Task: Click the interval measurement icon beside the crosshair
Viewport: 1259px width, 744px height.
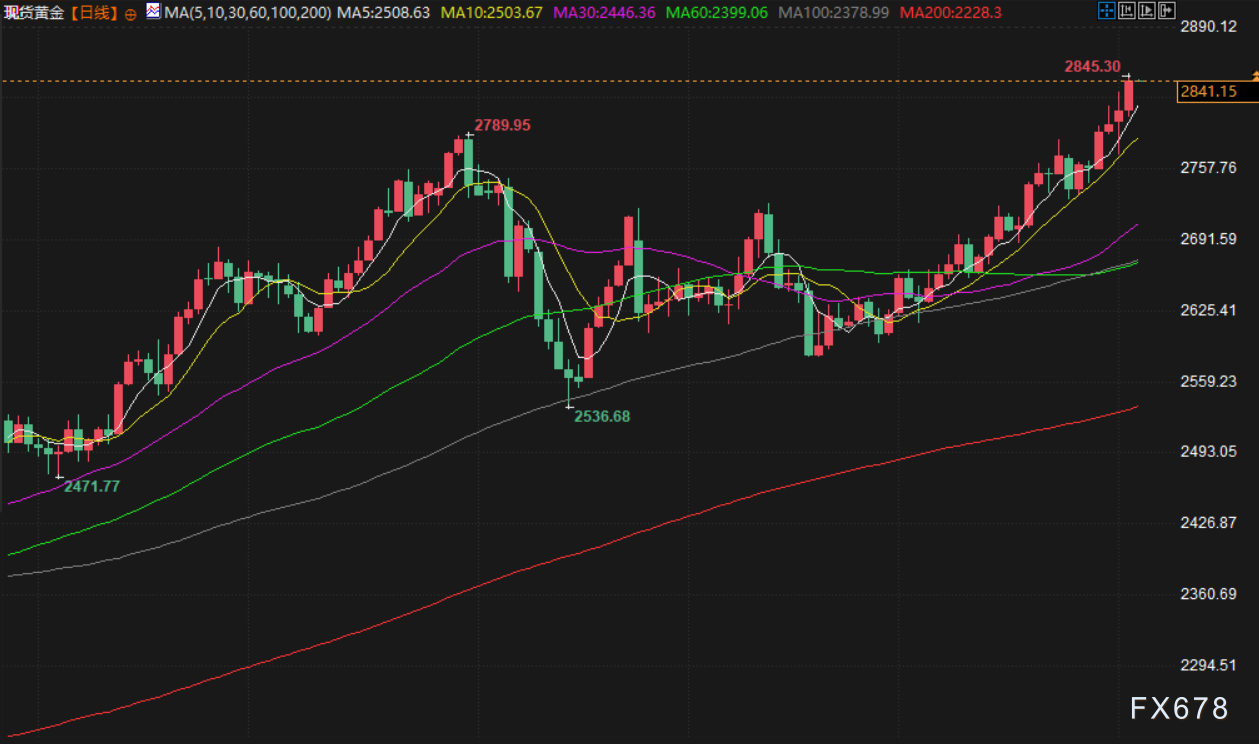Action: [x=1126, y=12]
